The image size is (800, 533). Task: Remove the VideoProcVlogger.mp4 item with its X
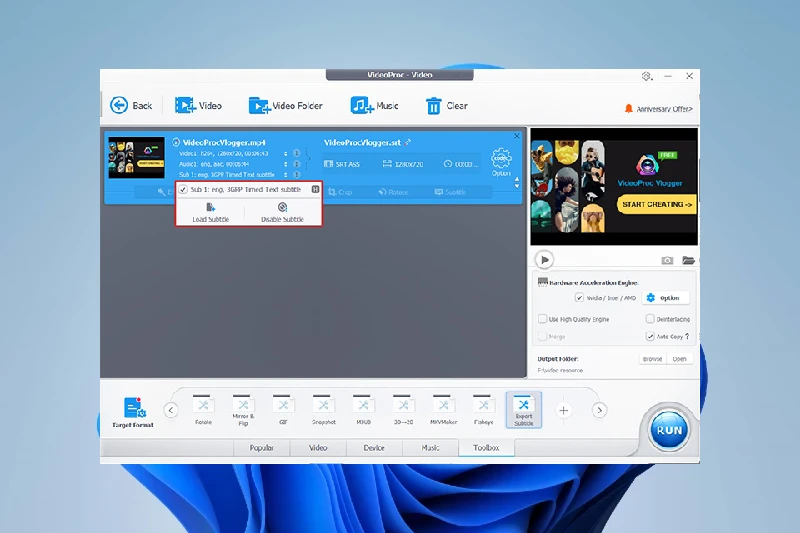pos(517,136)
